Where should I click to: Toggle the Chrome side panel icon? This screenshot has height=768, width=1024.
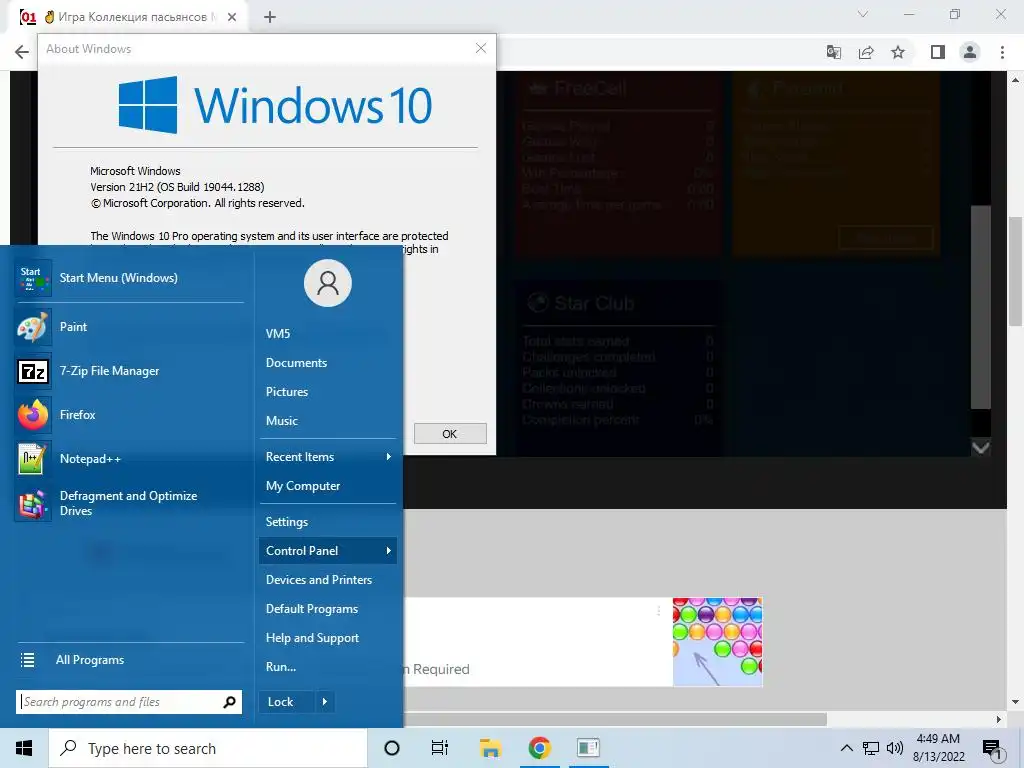[938, 52]
